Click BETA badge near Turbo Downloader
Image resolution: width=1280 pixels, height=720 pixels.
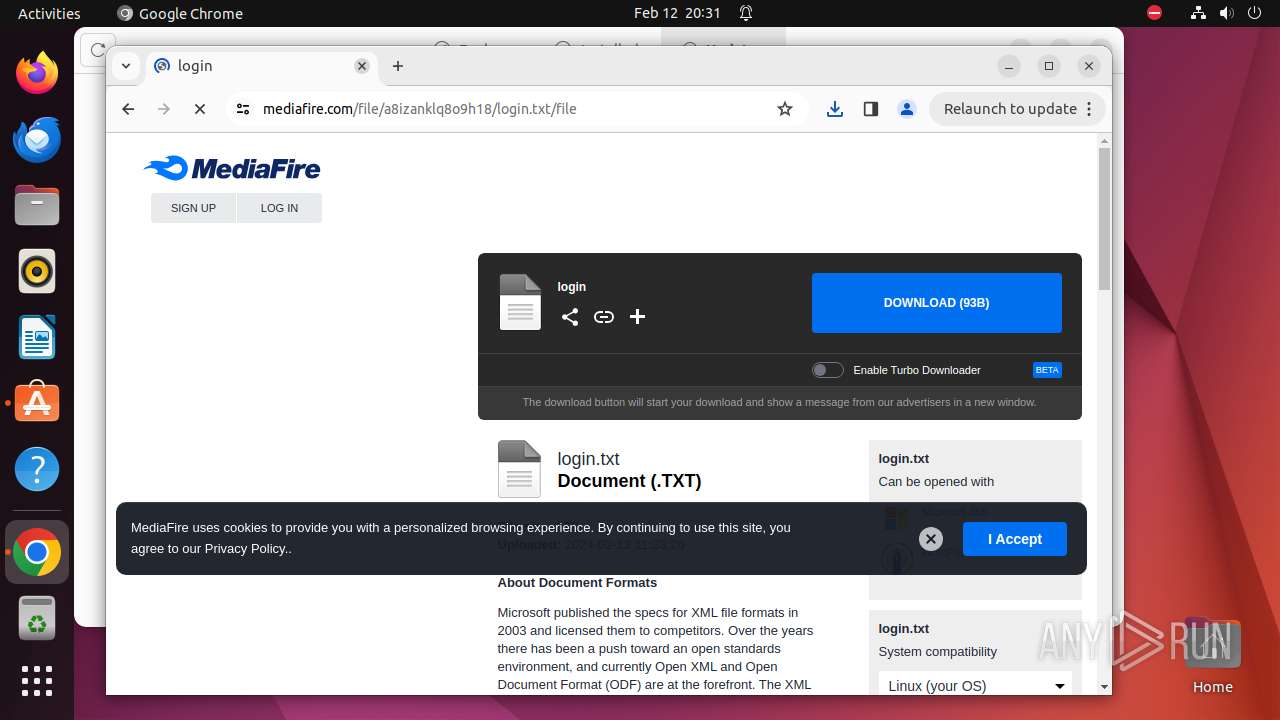point(1047,370)
